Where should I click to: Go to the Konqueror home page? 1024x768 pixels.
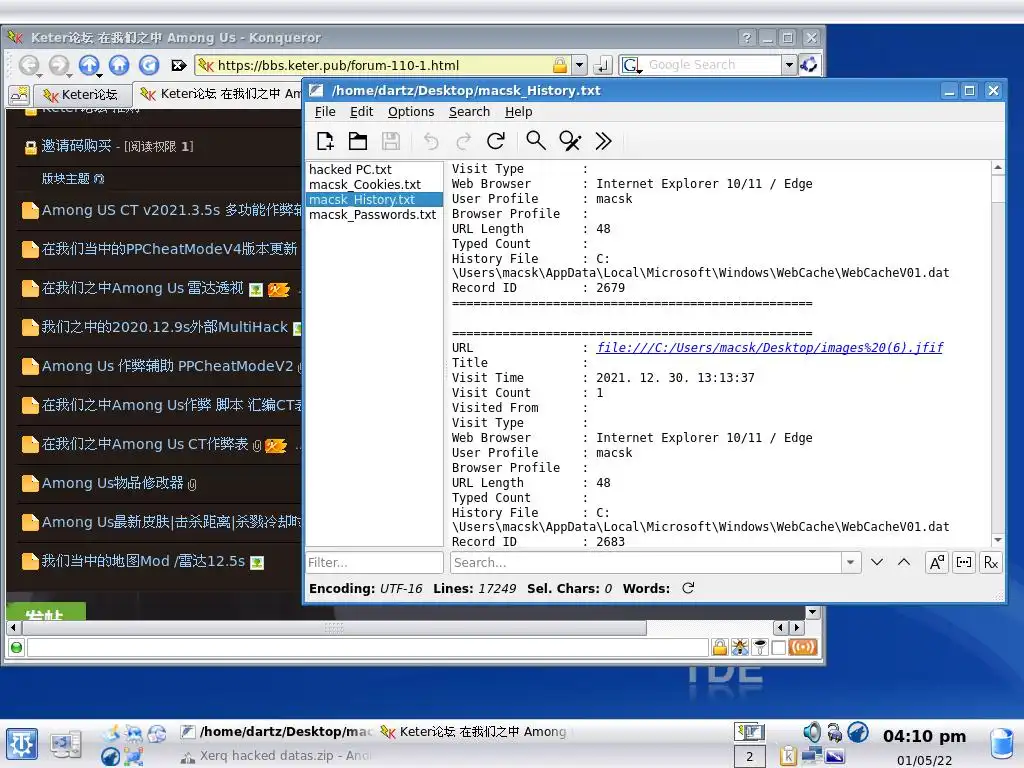[x=119, y=65]
